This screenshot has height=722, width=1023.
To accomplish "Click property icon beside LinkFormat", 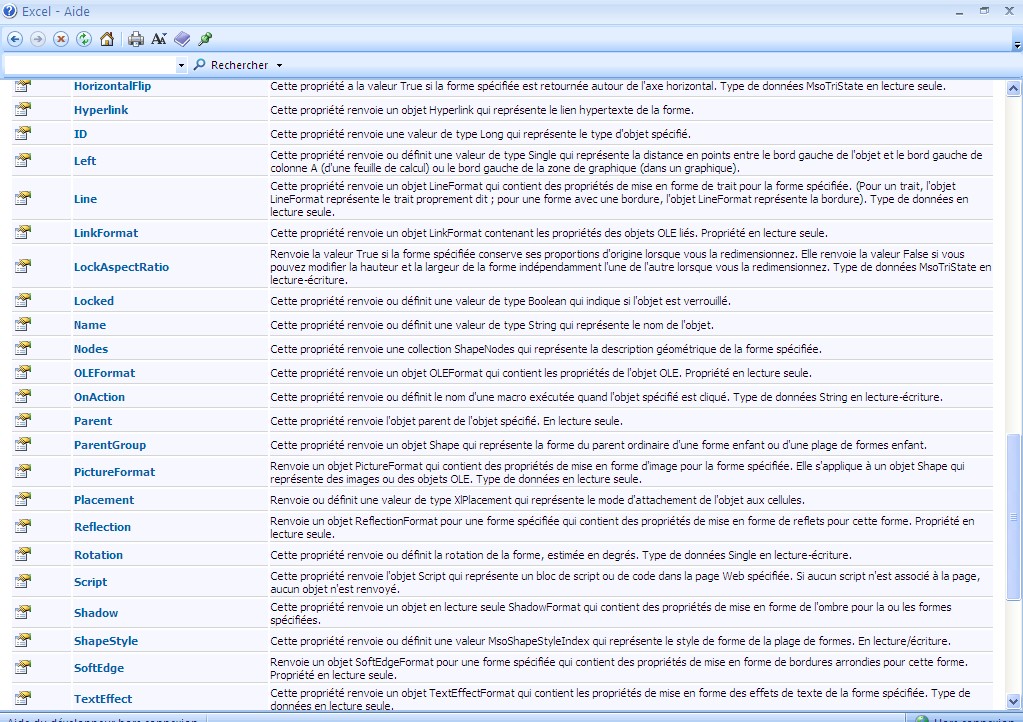I will [23, 232].
